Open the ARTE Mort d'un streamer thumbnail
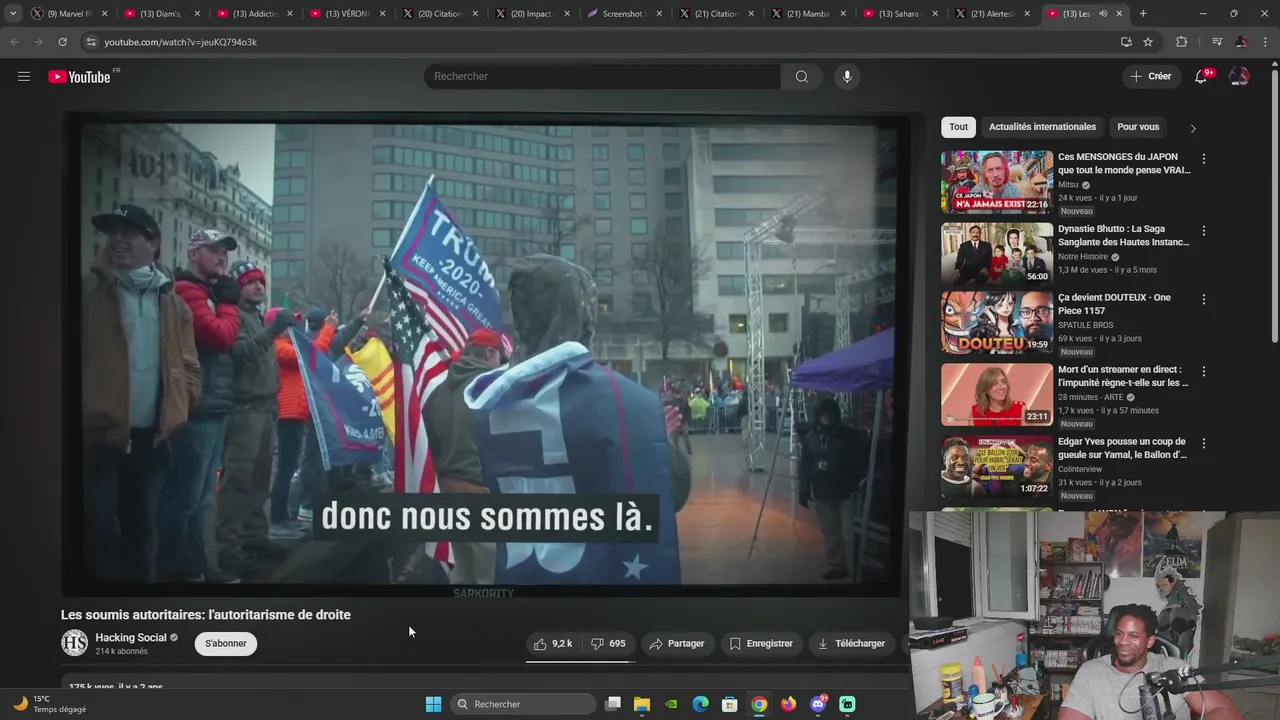 click(996, 394)
